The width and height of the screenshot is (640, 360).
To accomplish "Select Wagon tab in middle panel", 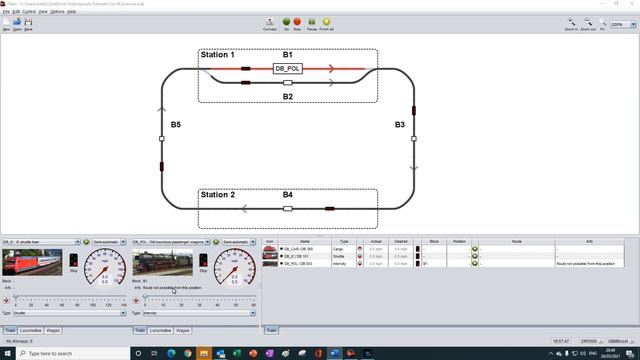I will click(183, 330).
